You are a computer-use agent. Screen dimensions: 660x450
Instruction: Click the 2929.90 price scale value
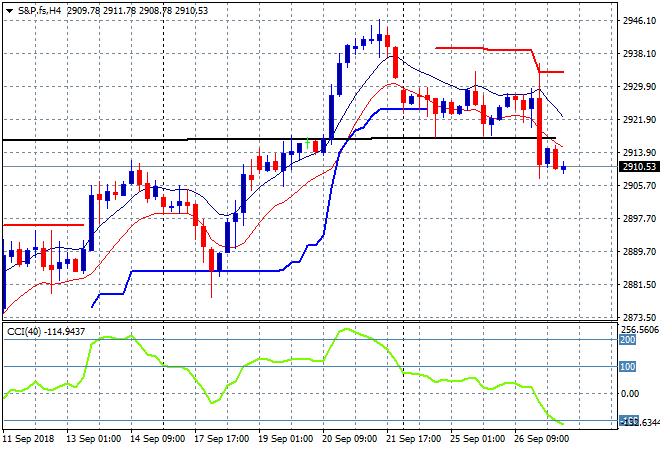coord(639,86)
